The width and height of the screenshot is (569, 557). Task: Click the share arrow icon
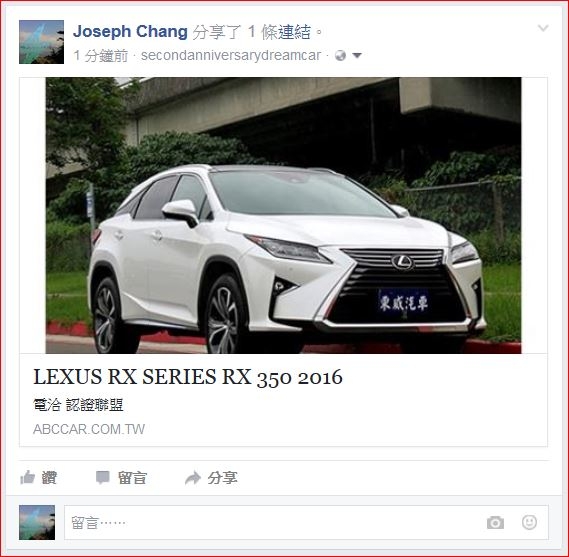[193, 478]
